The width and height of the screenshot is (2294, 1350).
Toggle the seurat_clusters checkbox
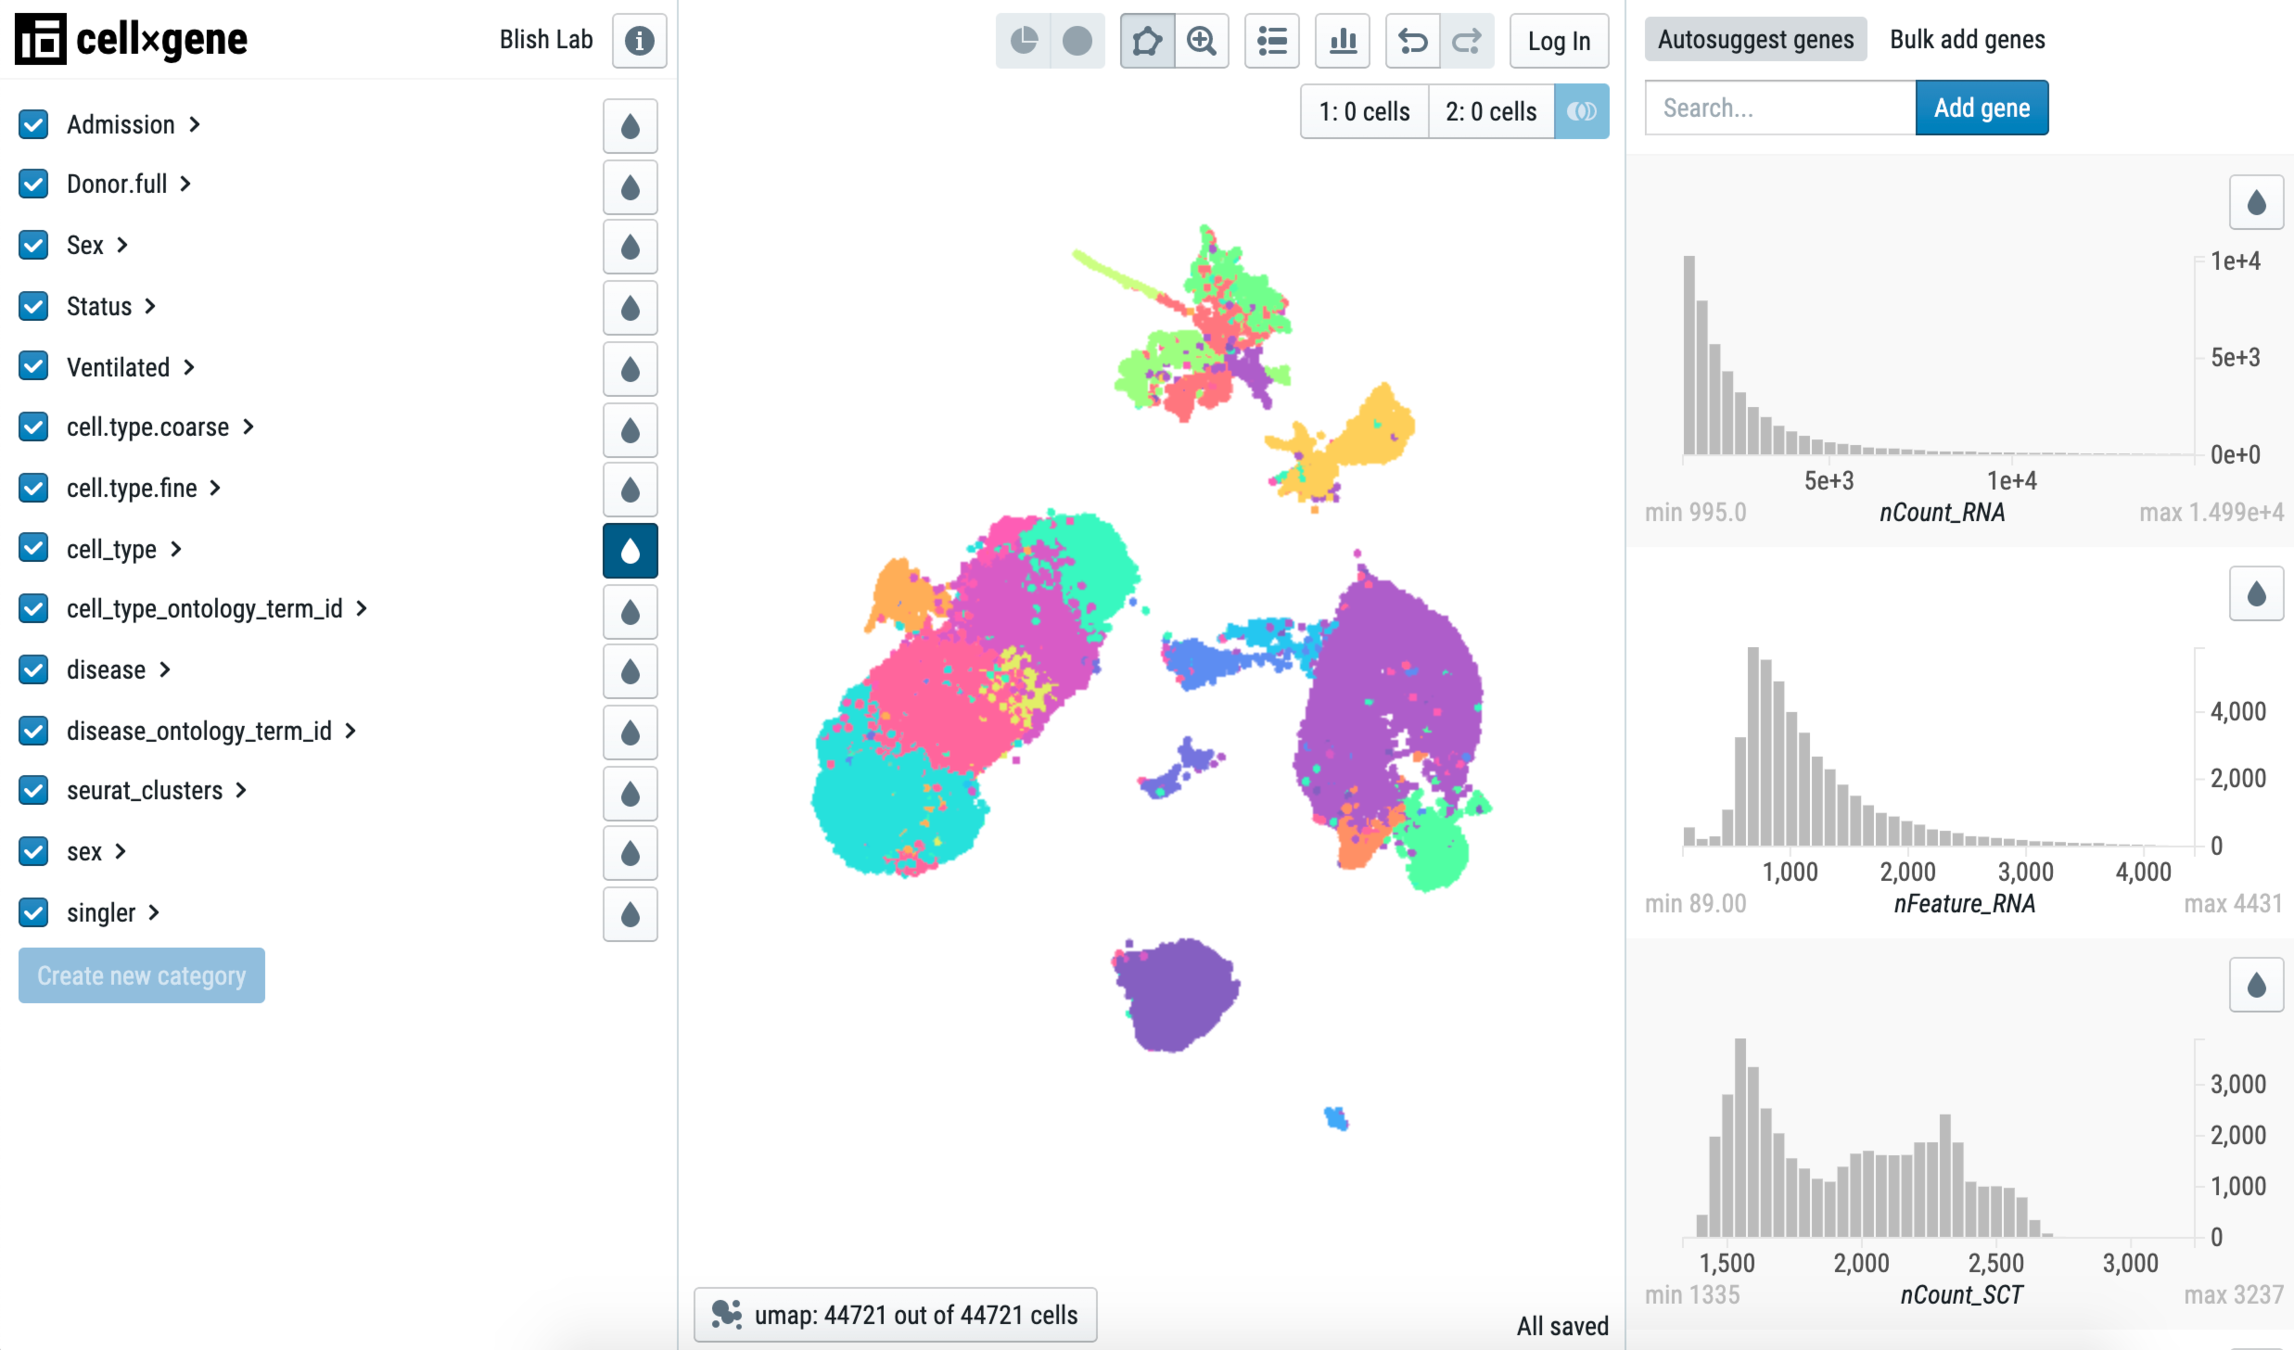tap(33, 790)
